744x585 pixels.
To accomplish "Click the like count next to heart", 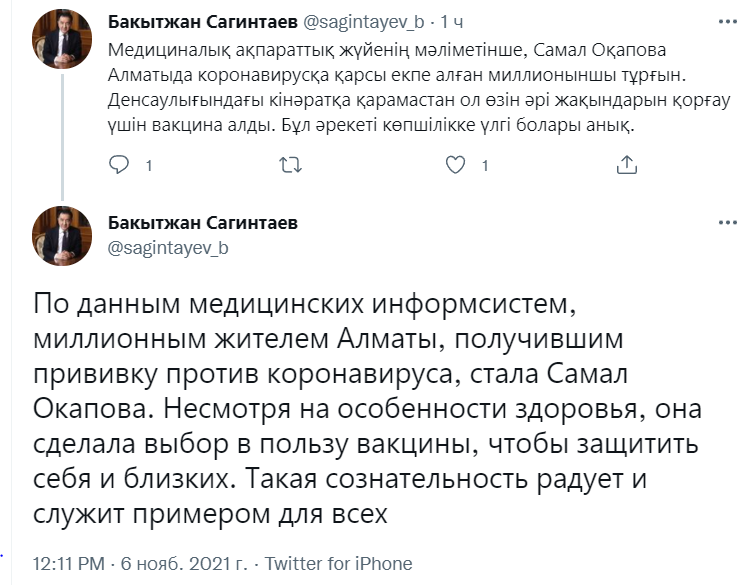I will point(485,166).
